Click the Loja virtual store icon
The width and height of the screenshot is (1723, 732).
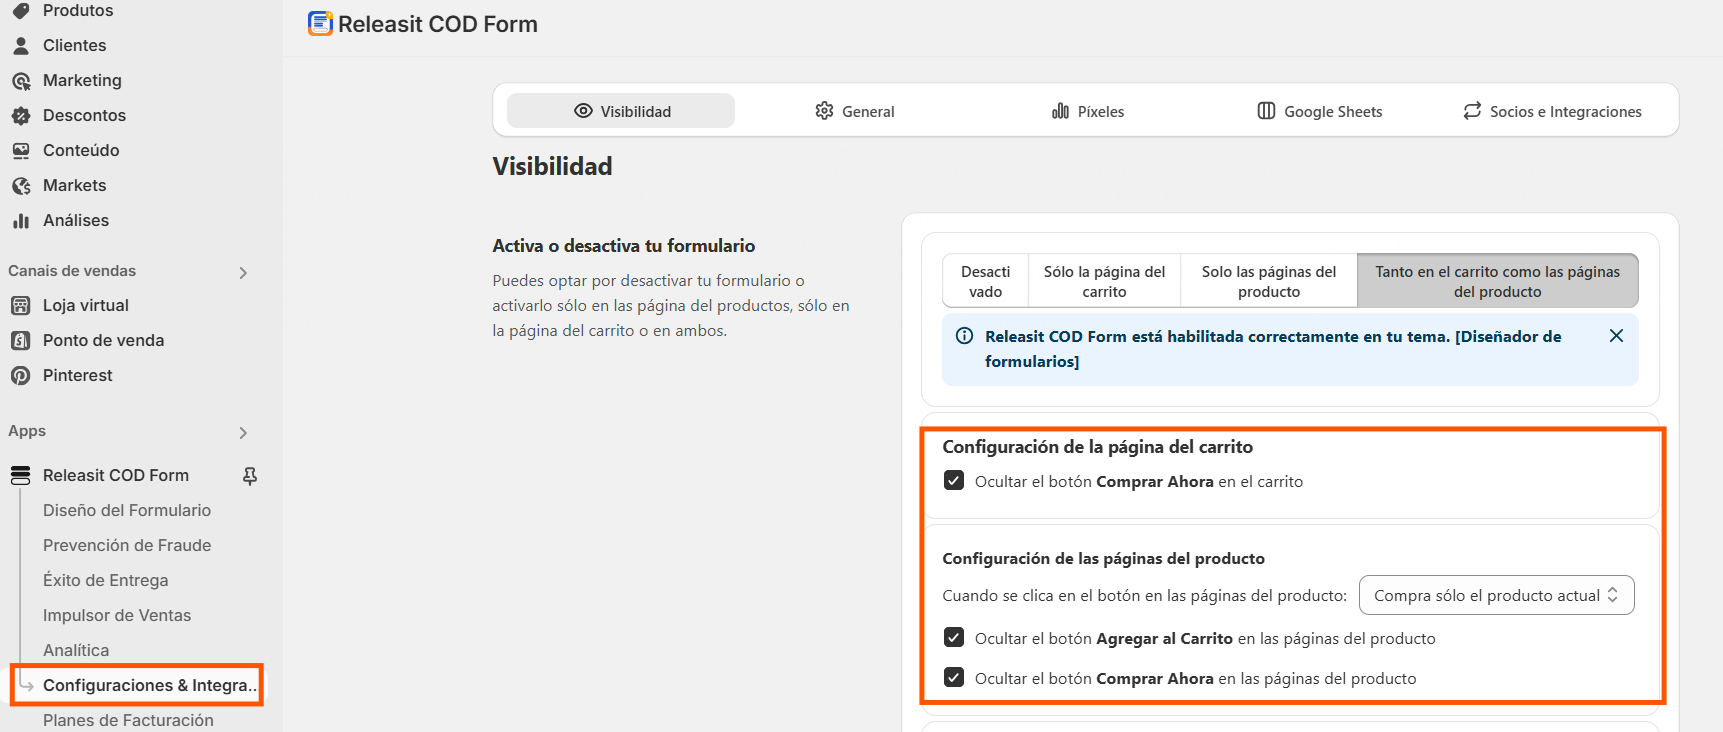[21, 305]
